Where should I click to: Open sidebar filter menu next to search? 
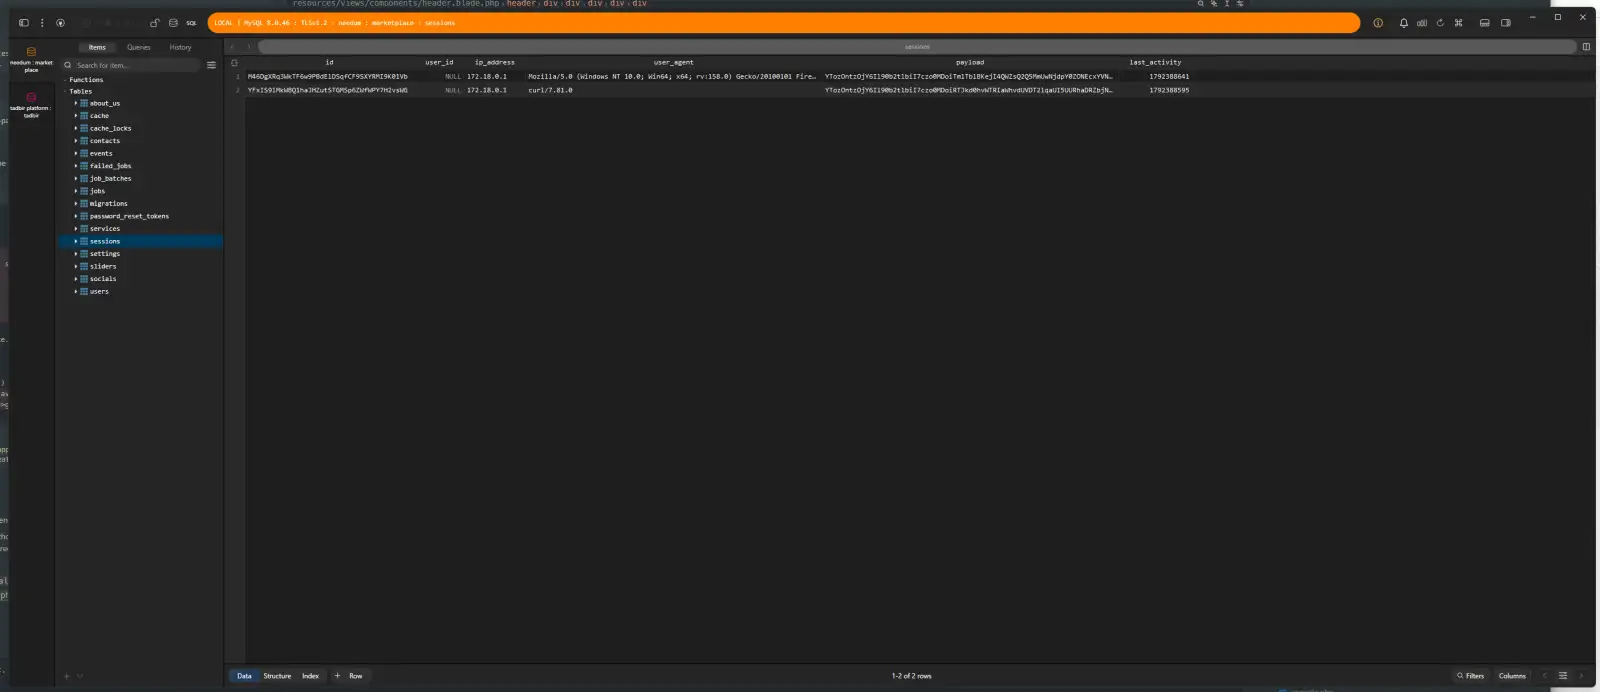click(211, 65)
